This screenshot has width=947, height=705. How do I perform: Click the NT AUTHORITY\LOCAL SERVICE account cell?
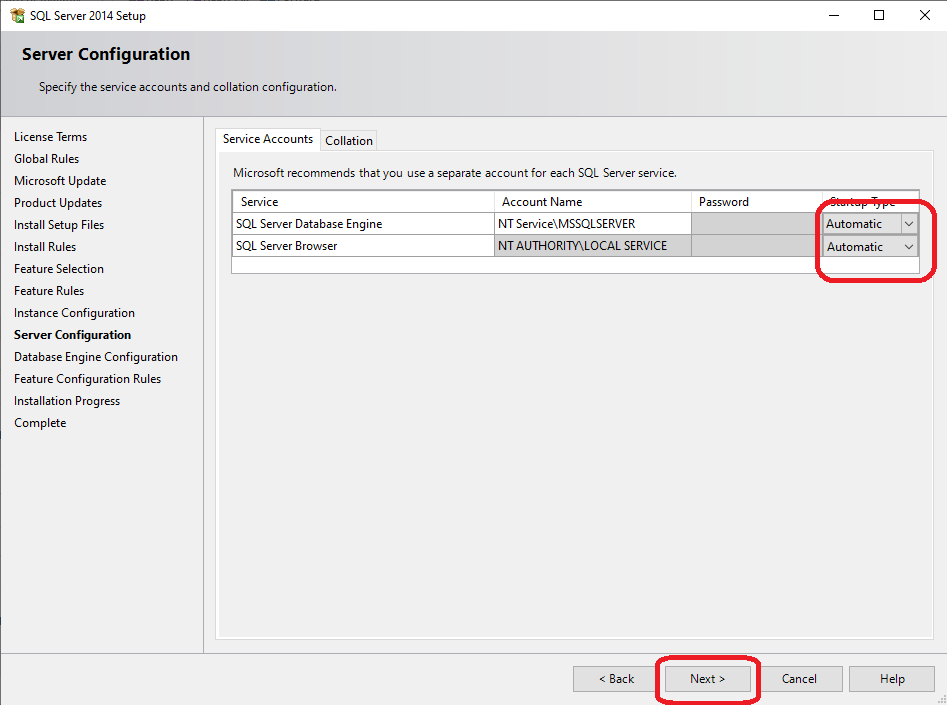click(592, 246)
